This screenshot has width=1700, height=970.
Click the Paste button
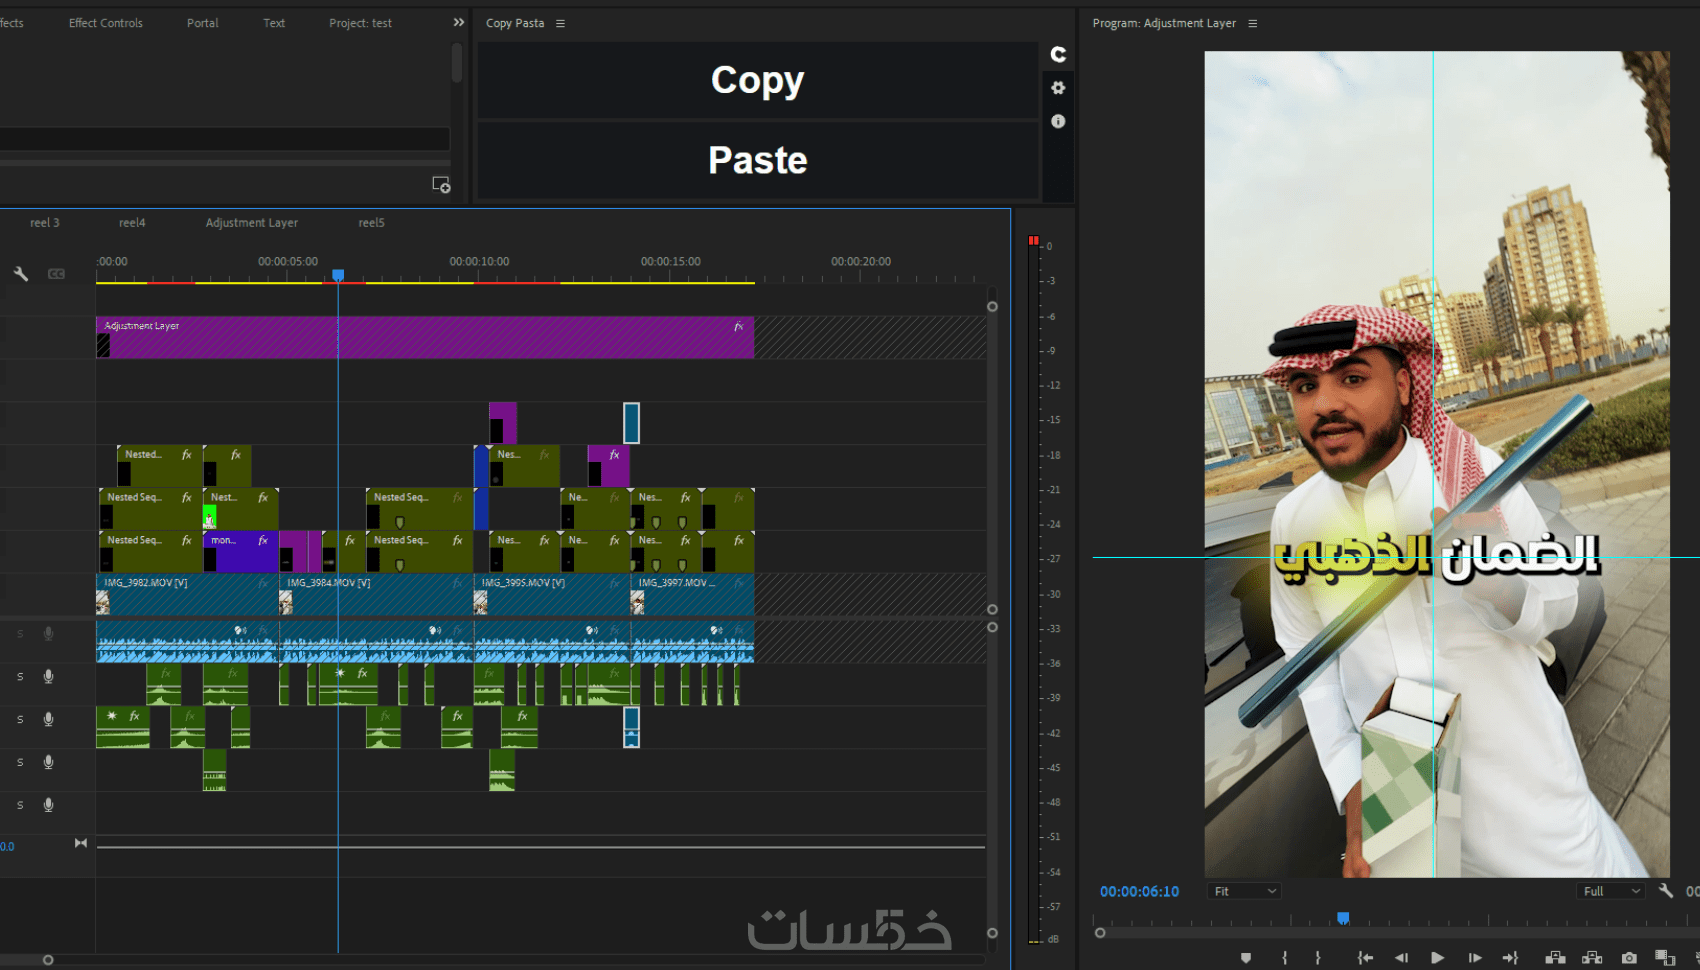[757, 160]
